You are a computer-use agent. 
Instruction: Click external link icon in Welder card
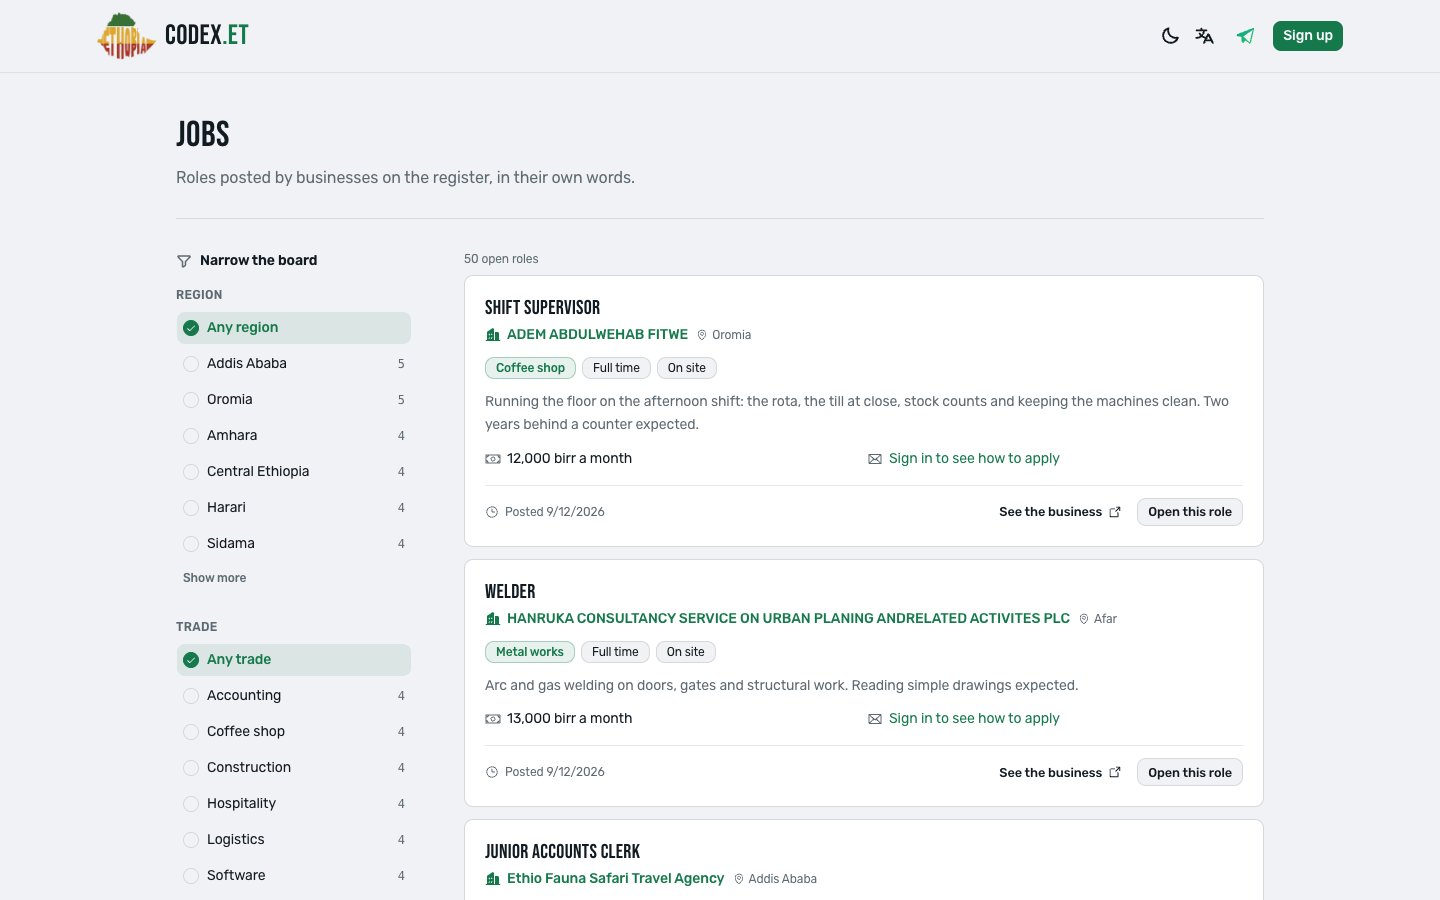tap(1115, 772)
